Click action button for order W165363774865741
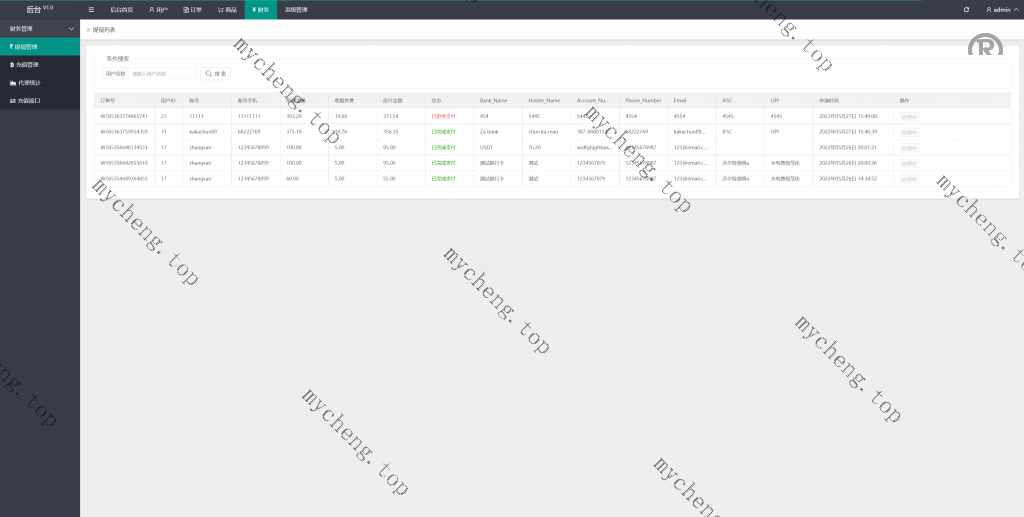 click(x=909, y=116)
